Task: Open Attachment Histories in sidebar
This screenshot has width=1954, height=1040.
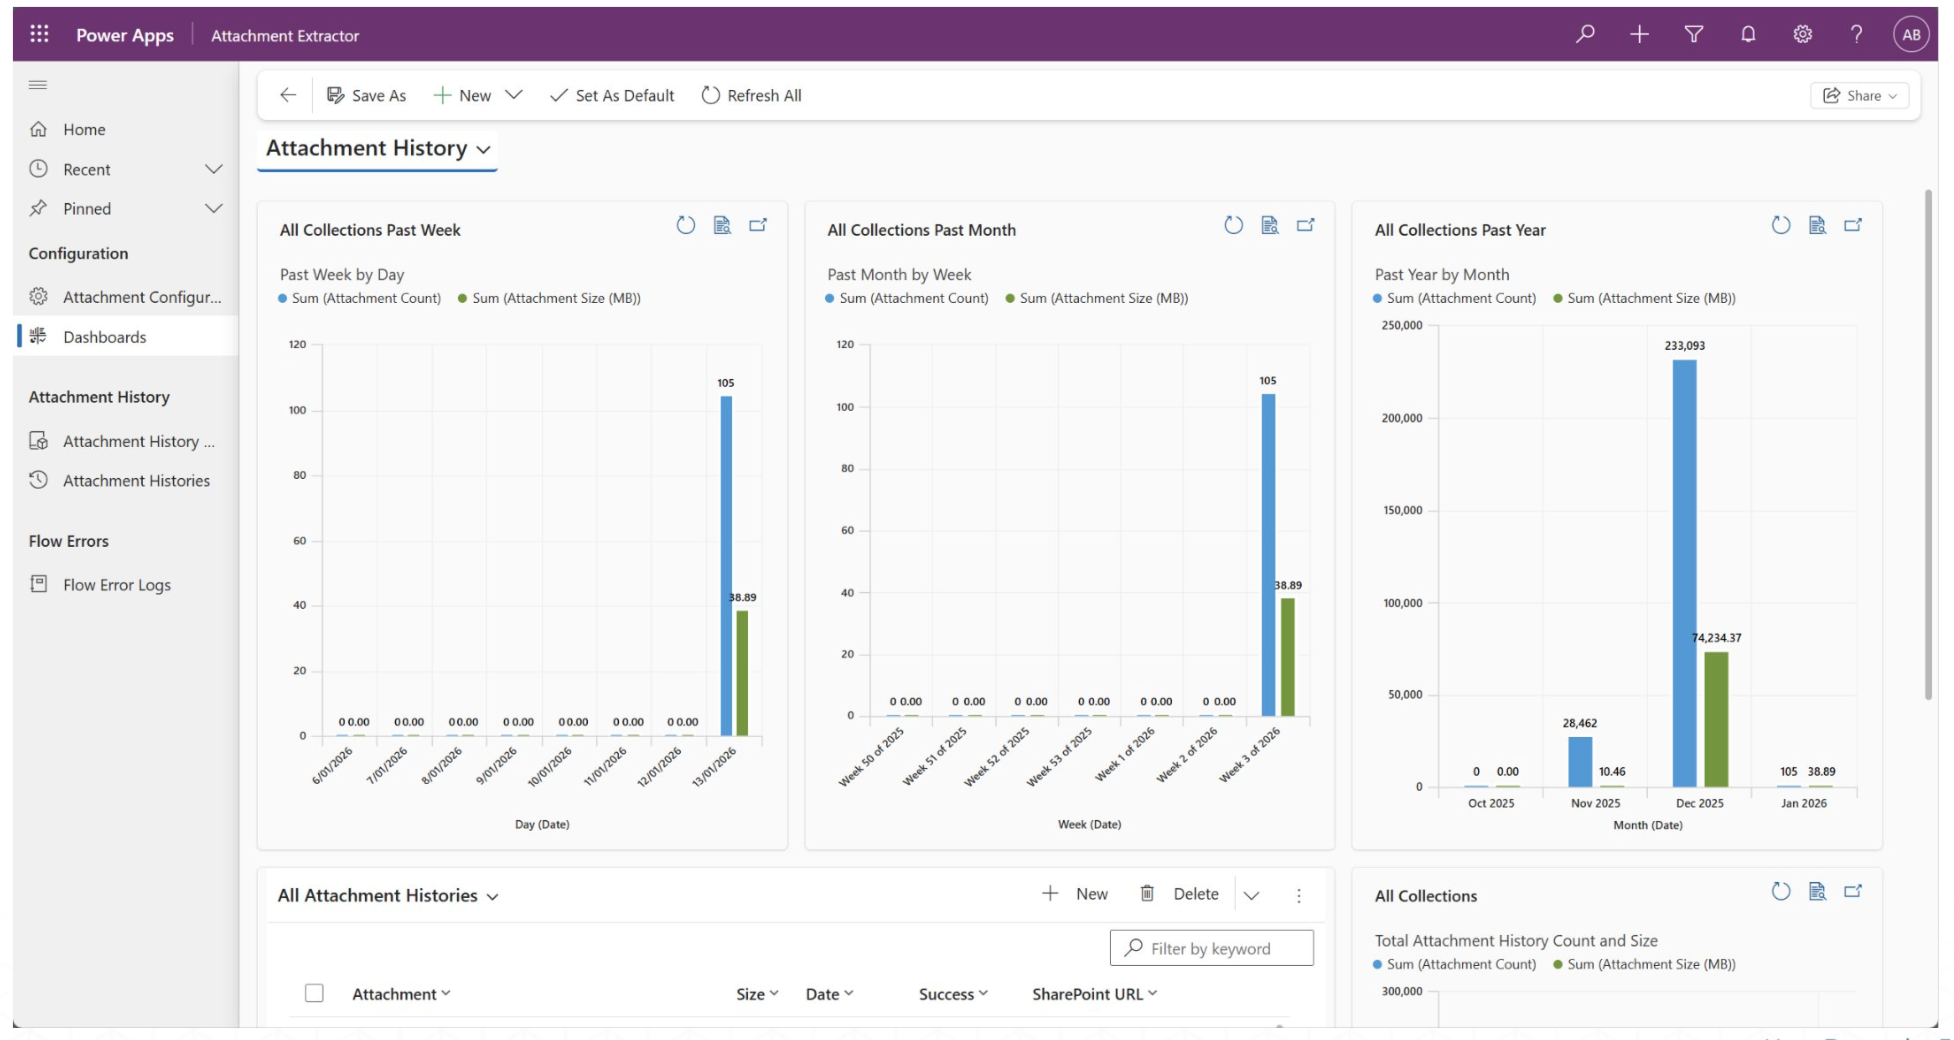Action: 136,481
